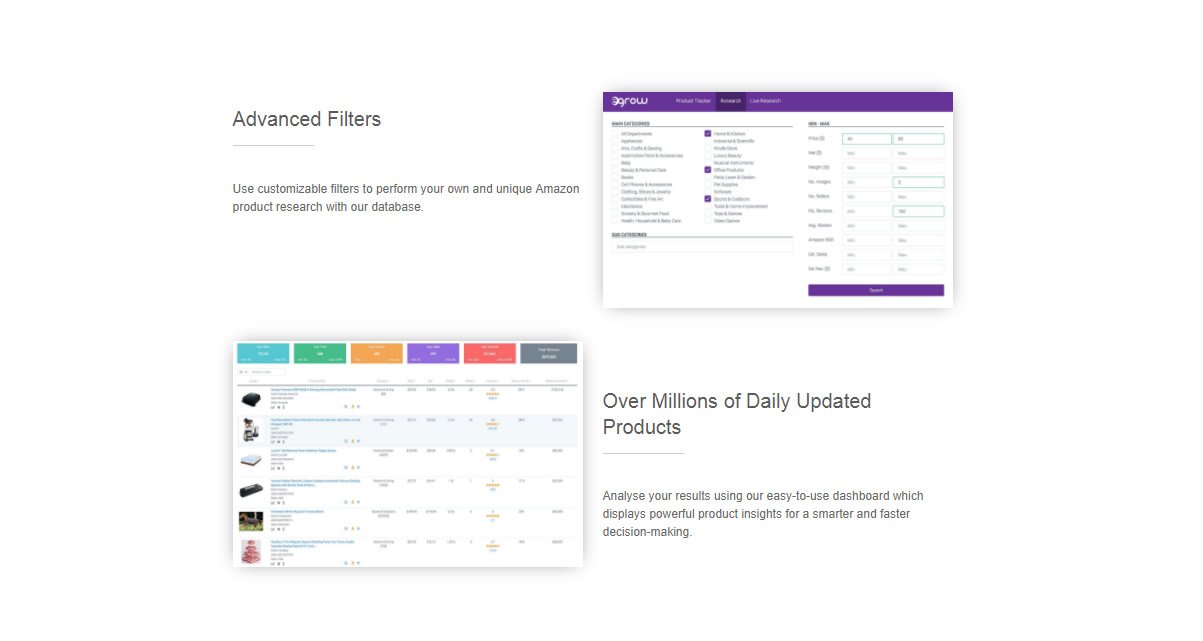
Task: Open the vacuum sealer thumbnail
Action: coord(251,490)
